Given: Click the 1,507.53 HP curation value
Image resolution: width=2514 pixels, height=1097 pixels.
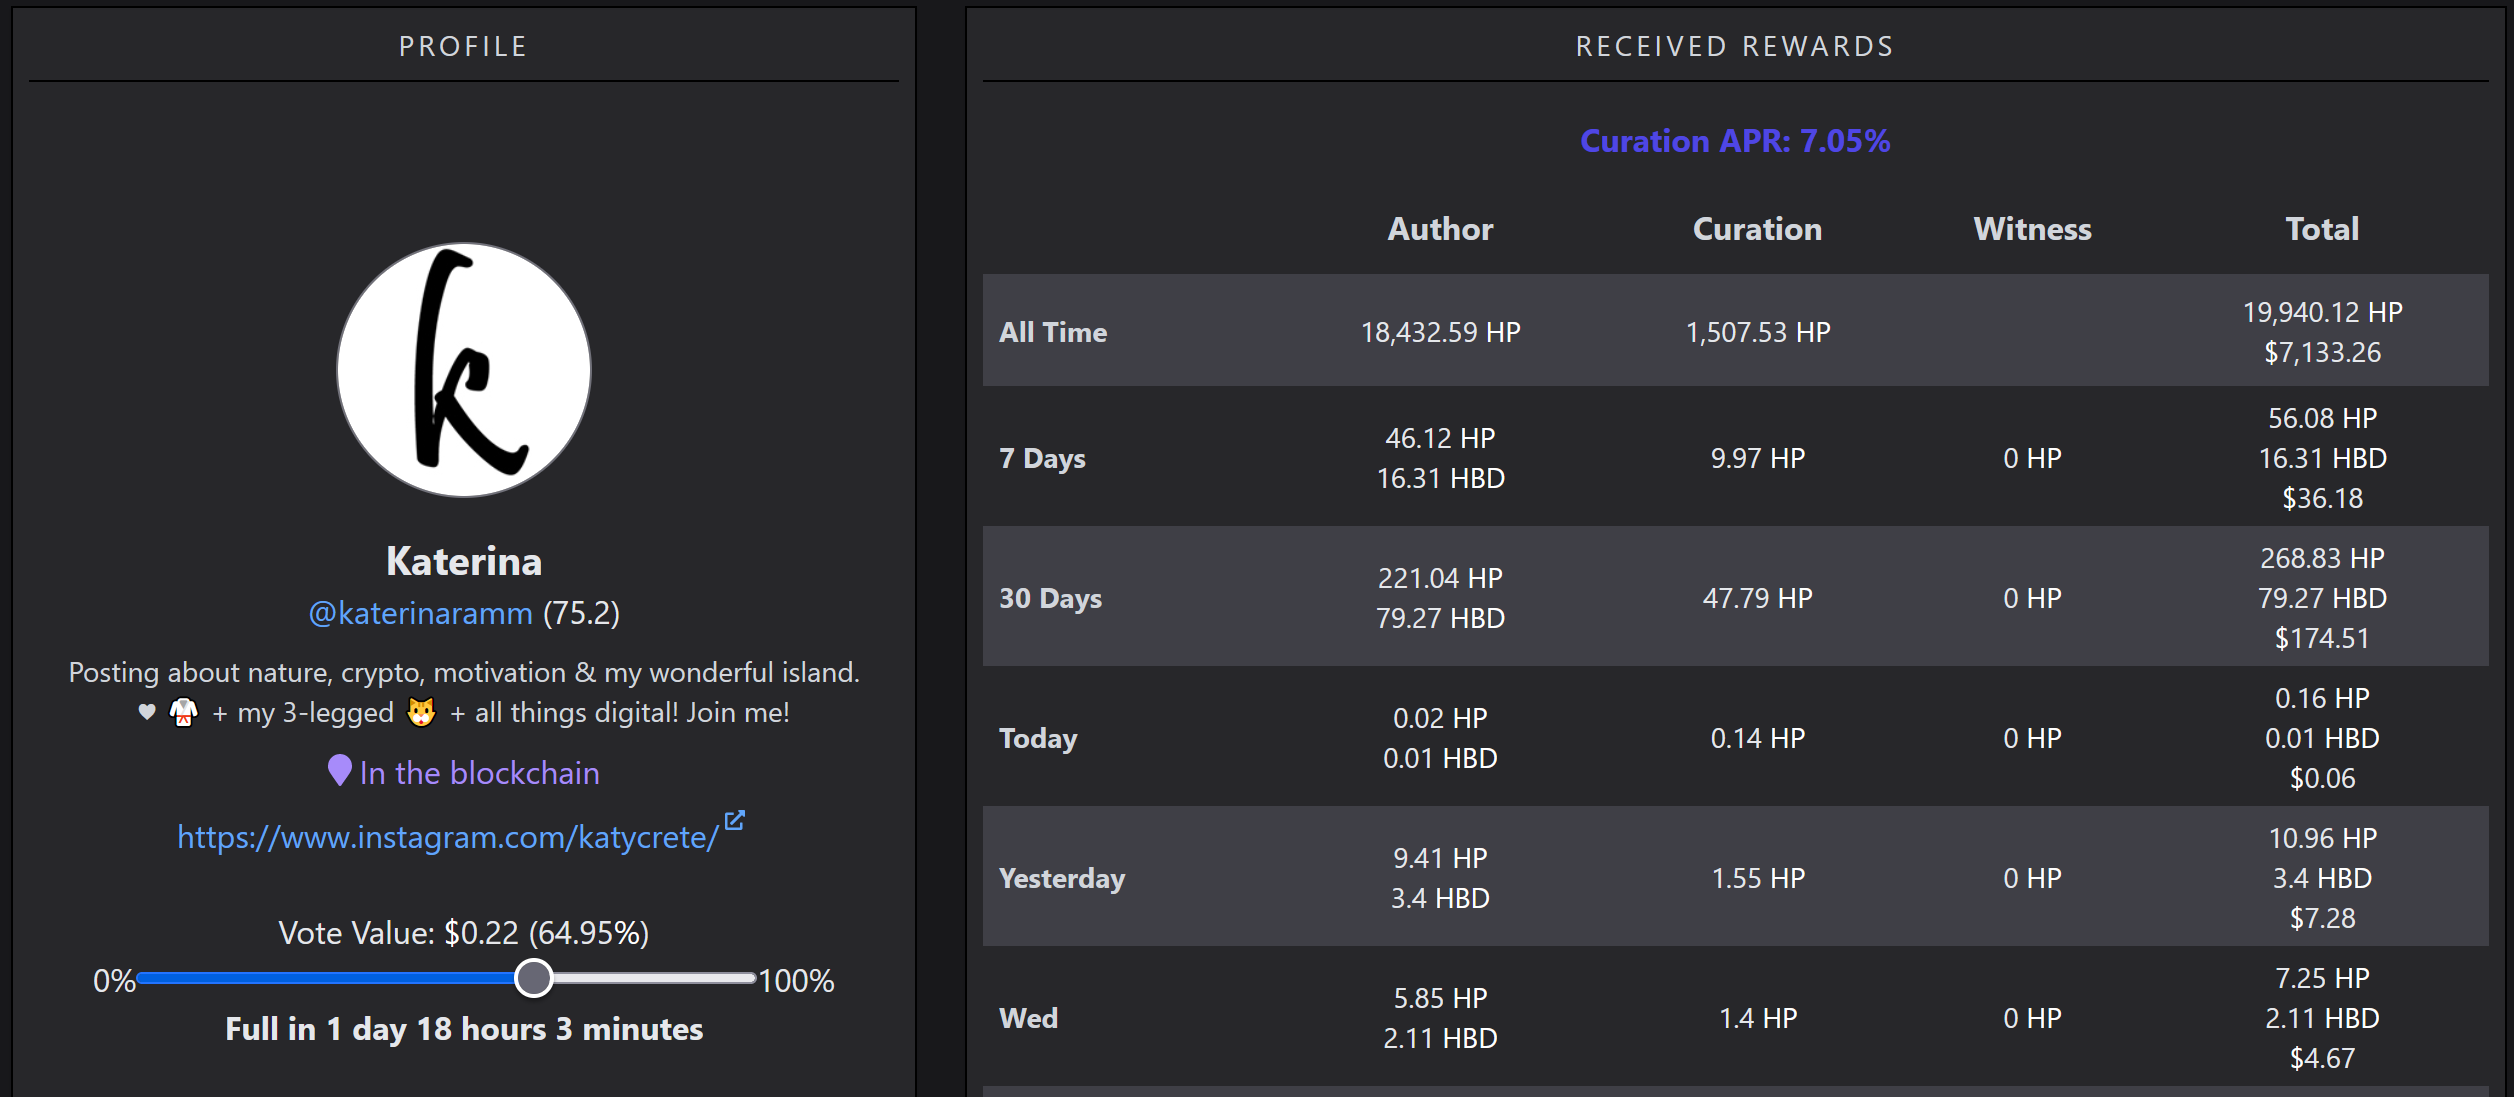Looking at the screenshot, I should point(1758,332).
